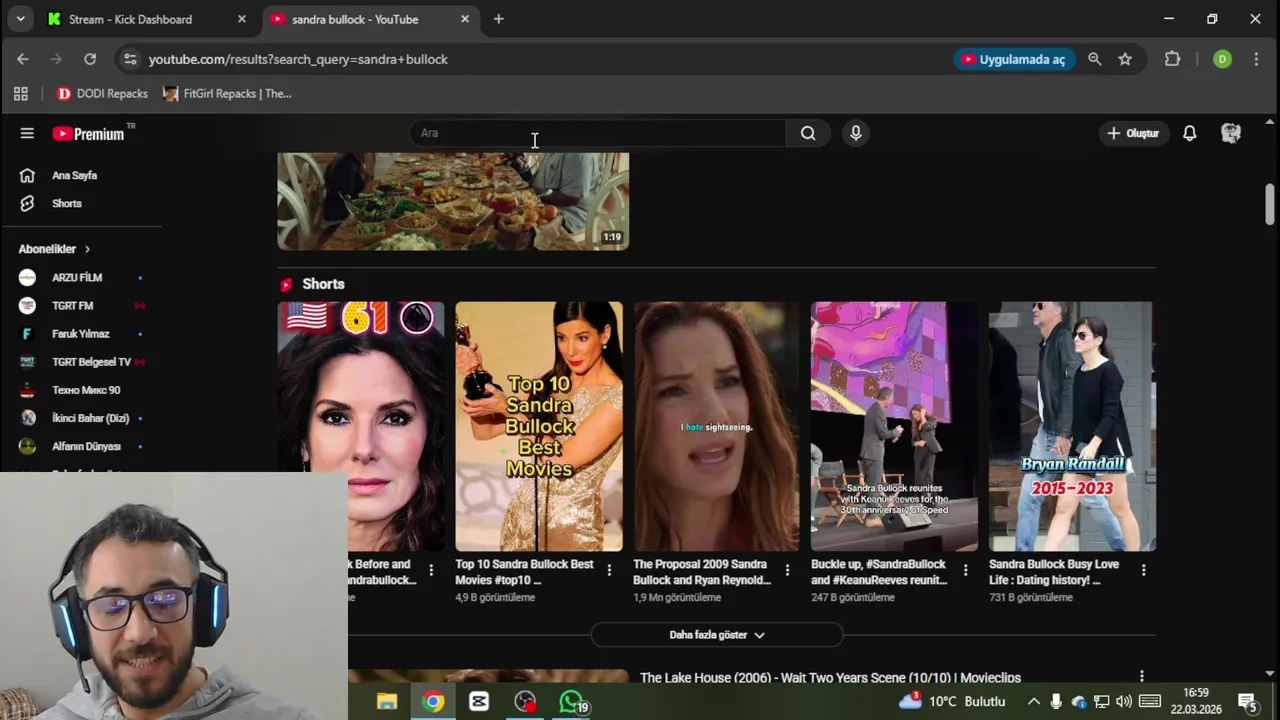Open the YouTube account avatar menu
Image resolution: width=1280 pixels, height=720 pixels.
pyautogui.click(x=1231, y=133)
